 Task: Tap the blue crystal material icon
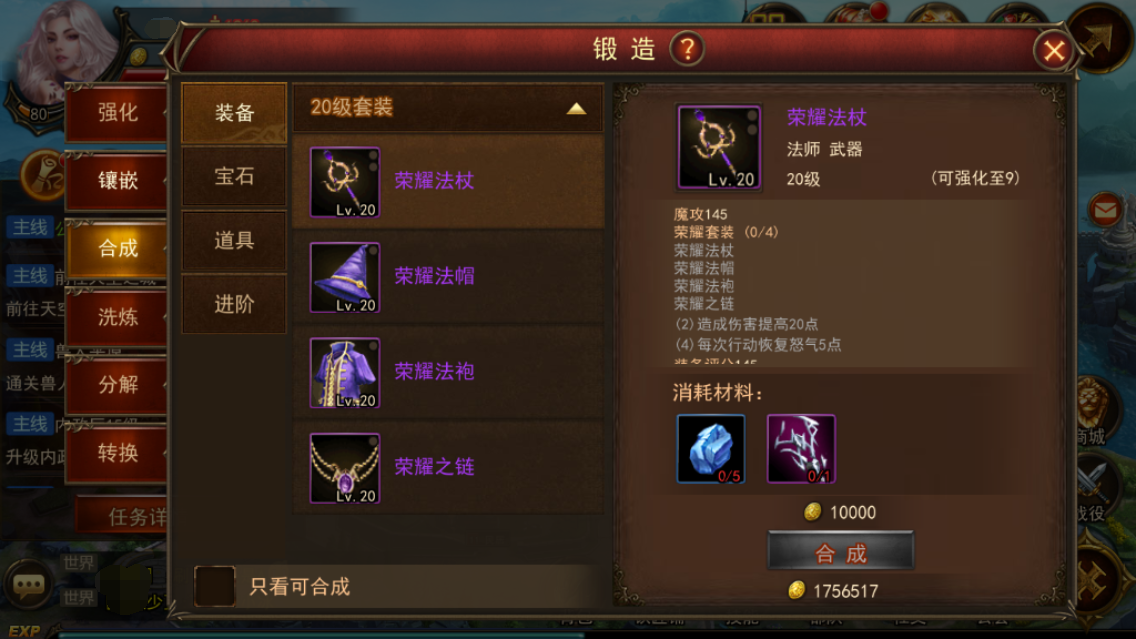(711, 448)
